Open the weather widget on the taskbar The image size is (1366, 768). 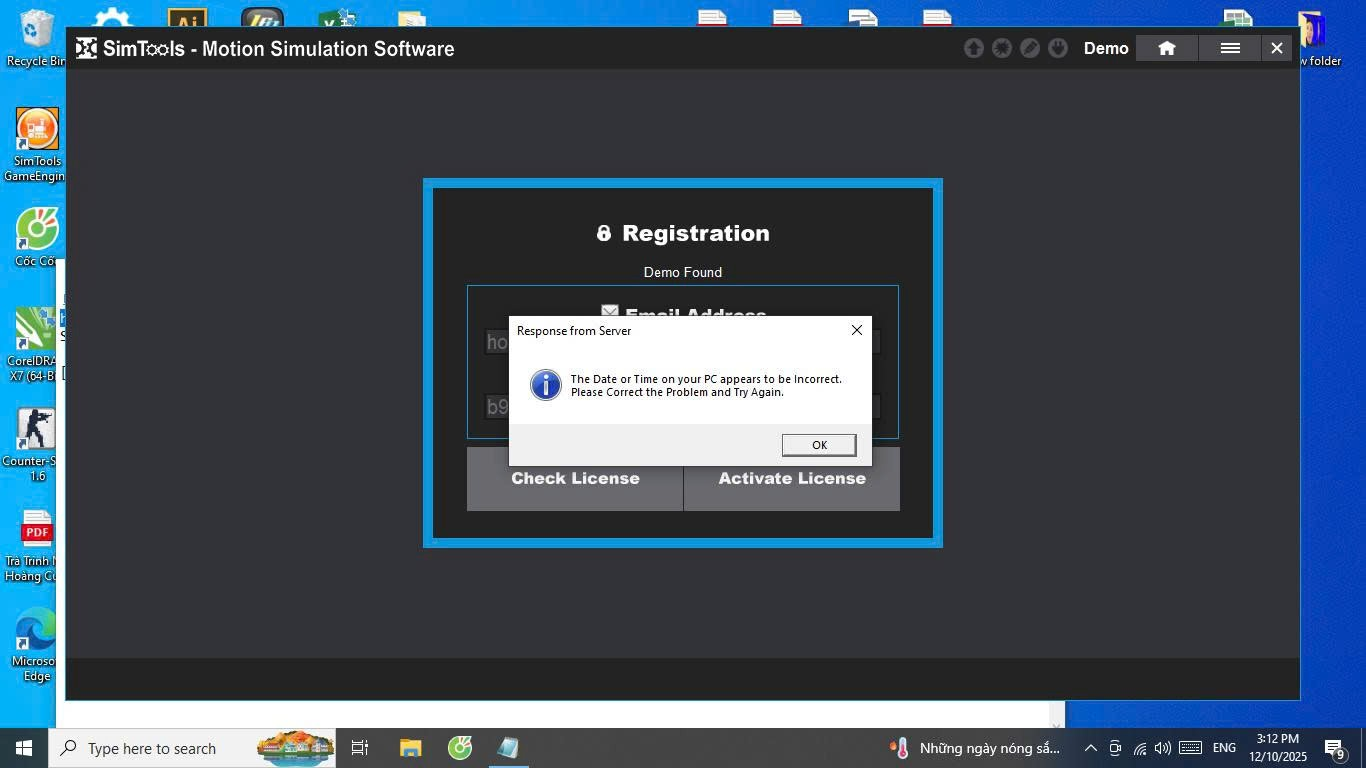tap(975, 748)
